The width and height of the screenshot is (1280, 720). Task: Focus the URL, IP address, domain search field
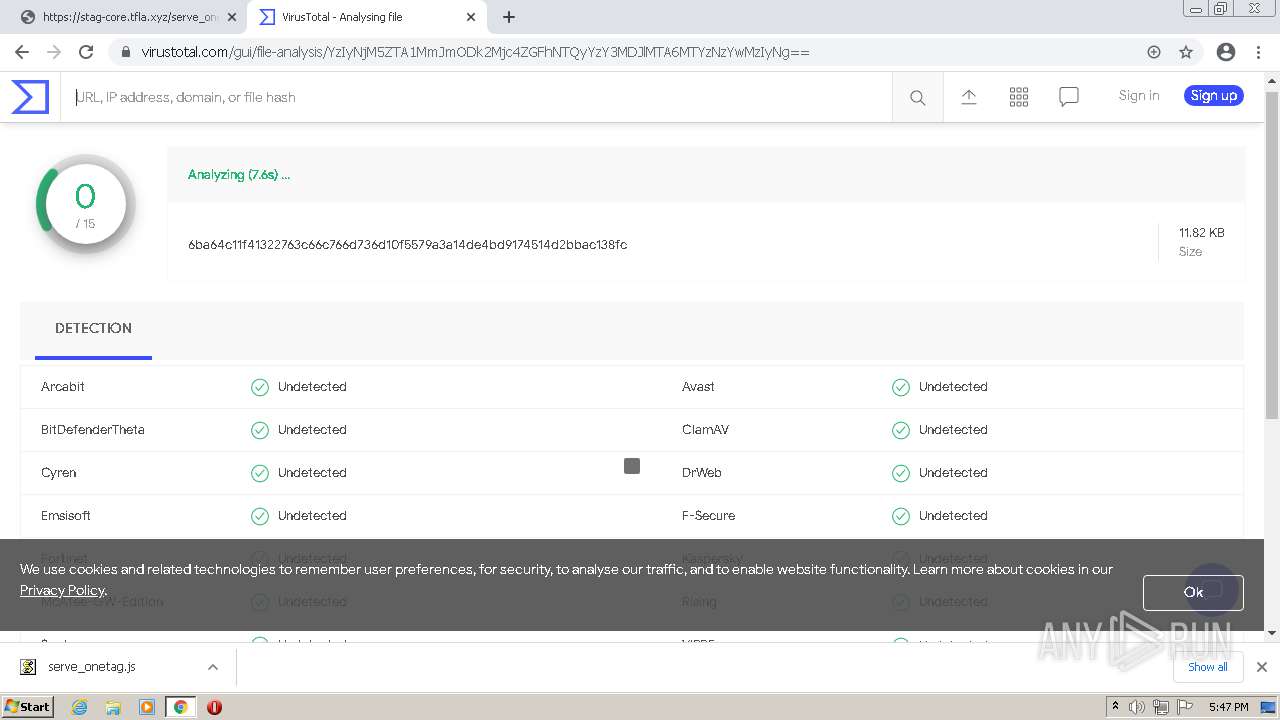[x=477, y=97]
